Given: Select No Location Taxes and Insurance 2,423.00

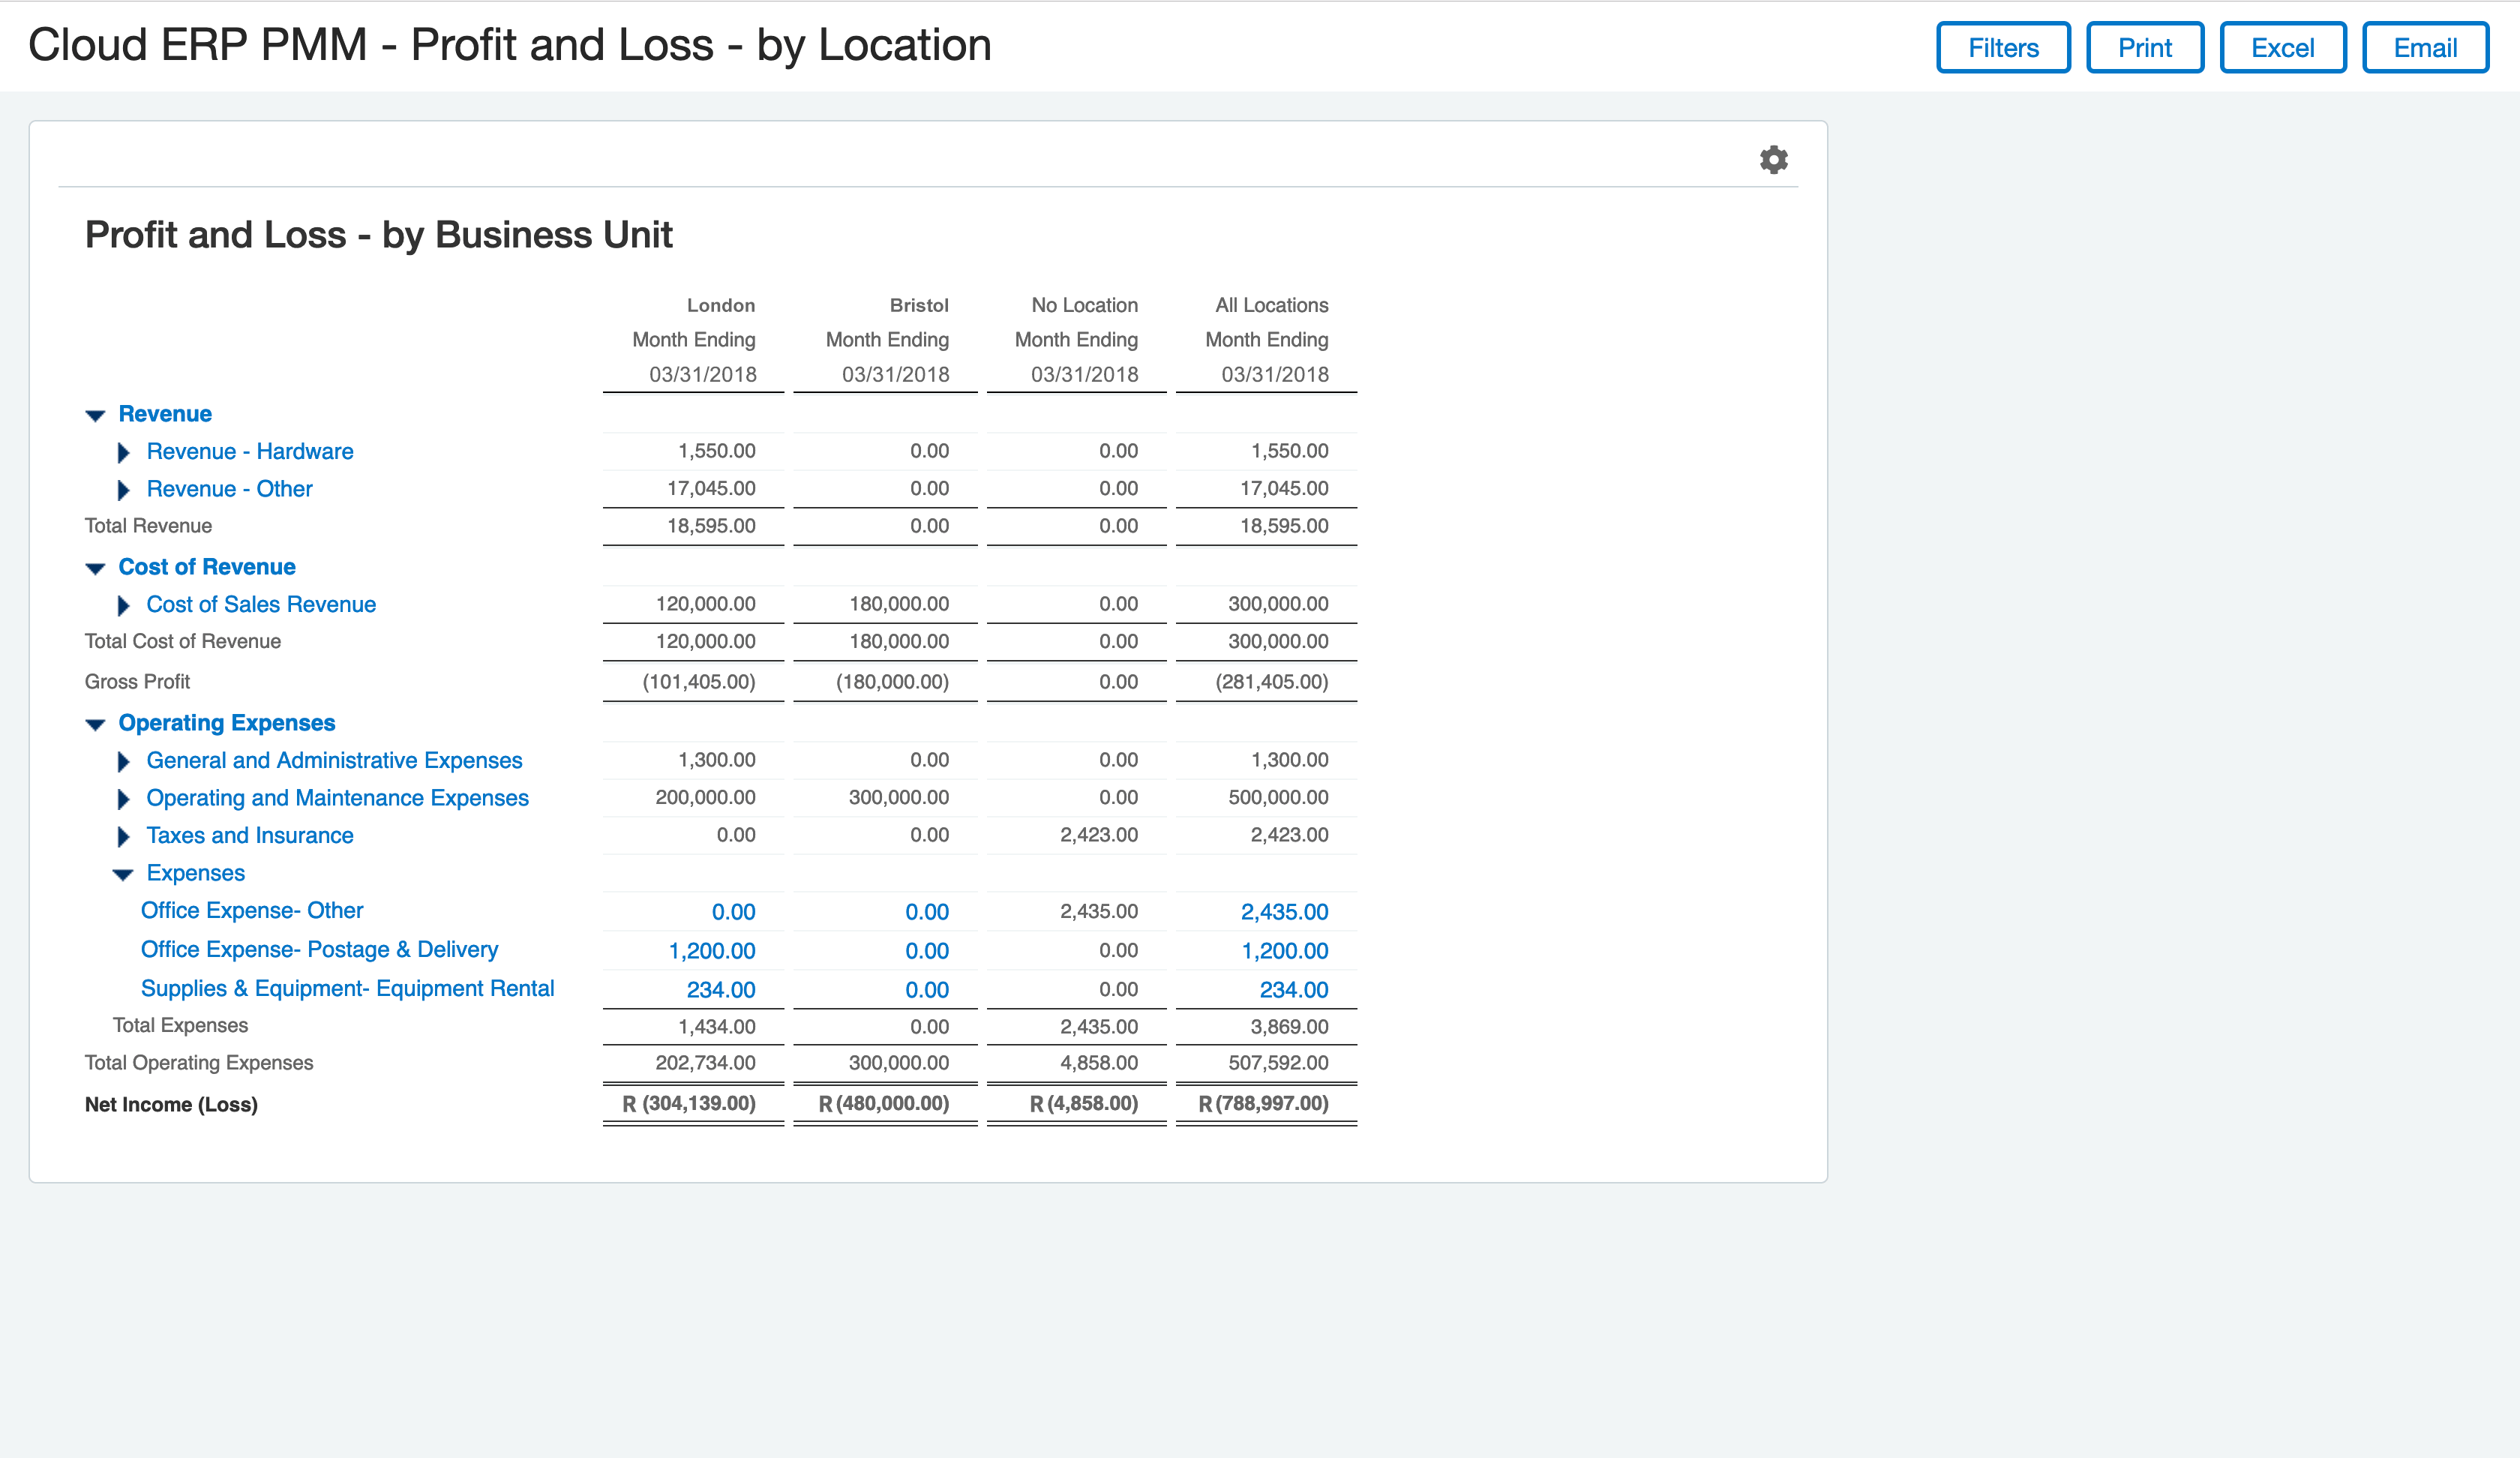Looking at the screenshot, I should 1099,835.
